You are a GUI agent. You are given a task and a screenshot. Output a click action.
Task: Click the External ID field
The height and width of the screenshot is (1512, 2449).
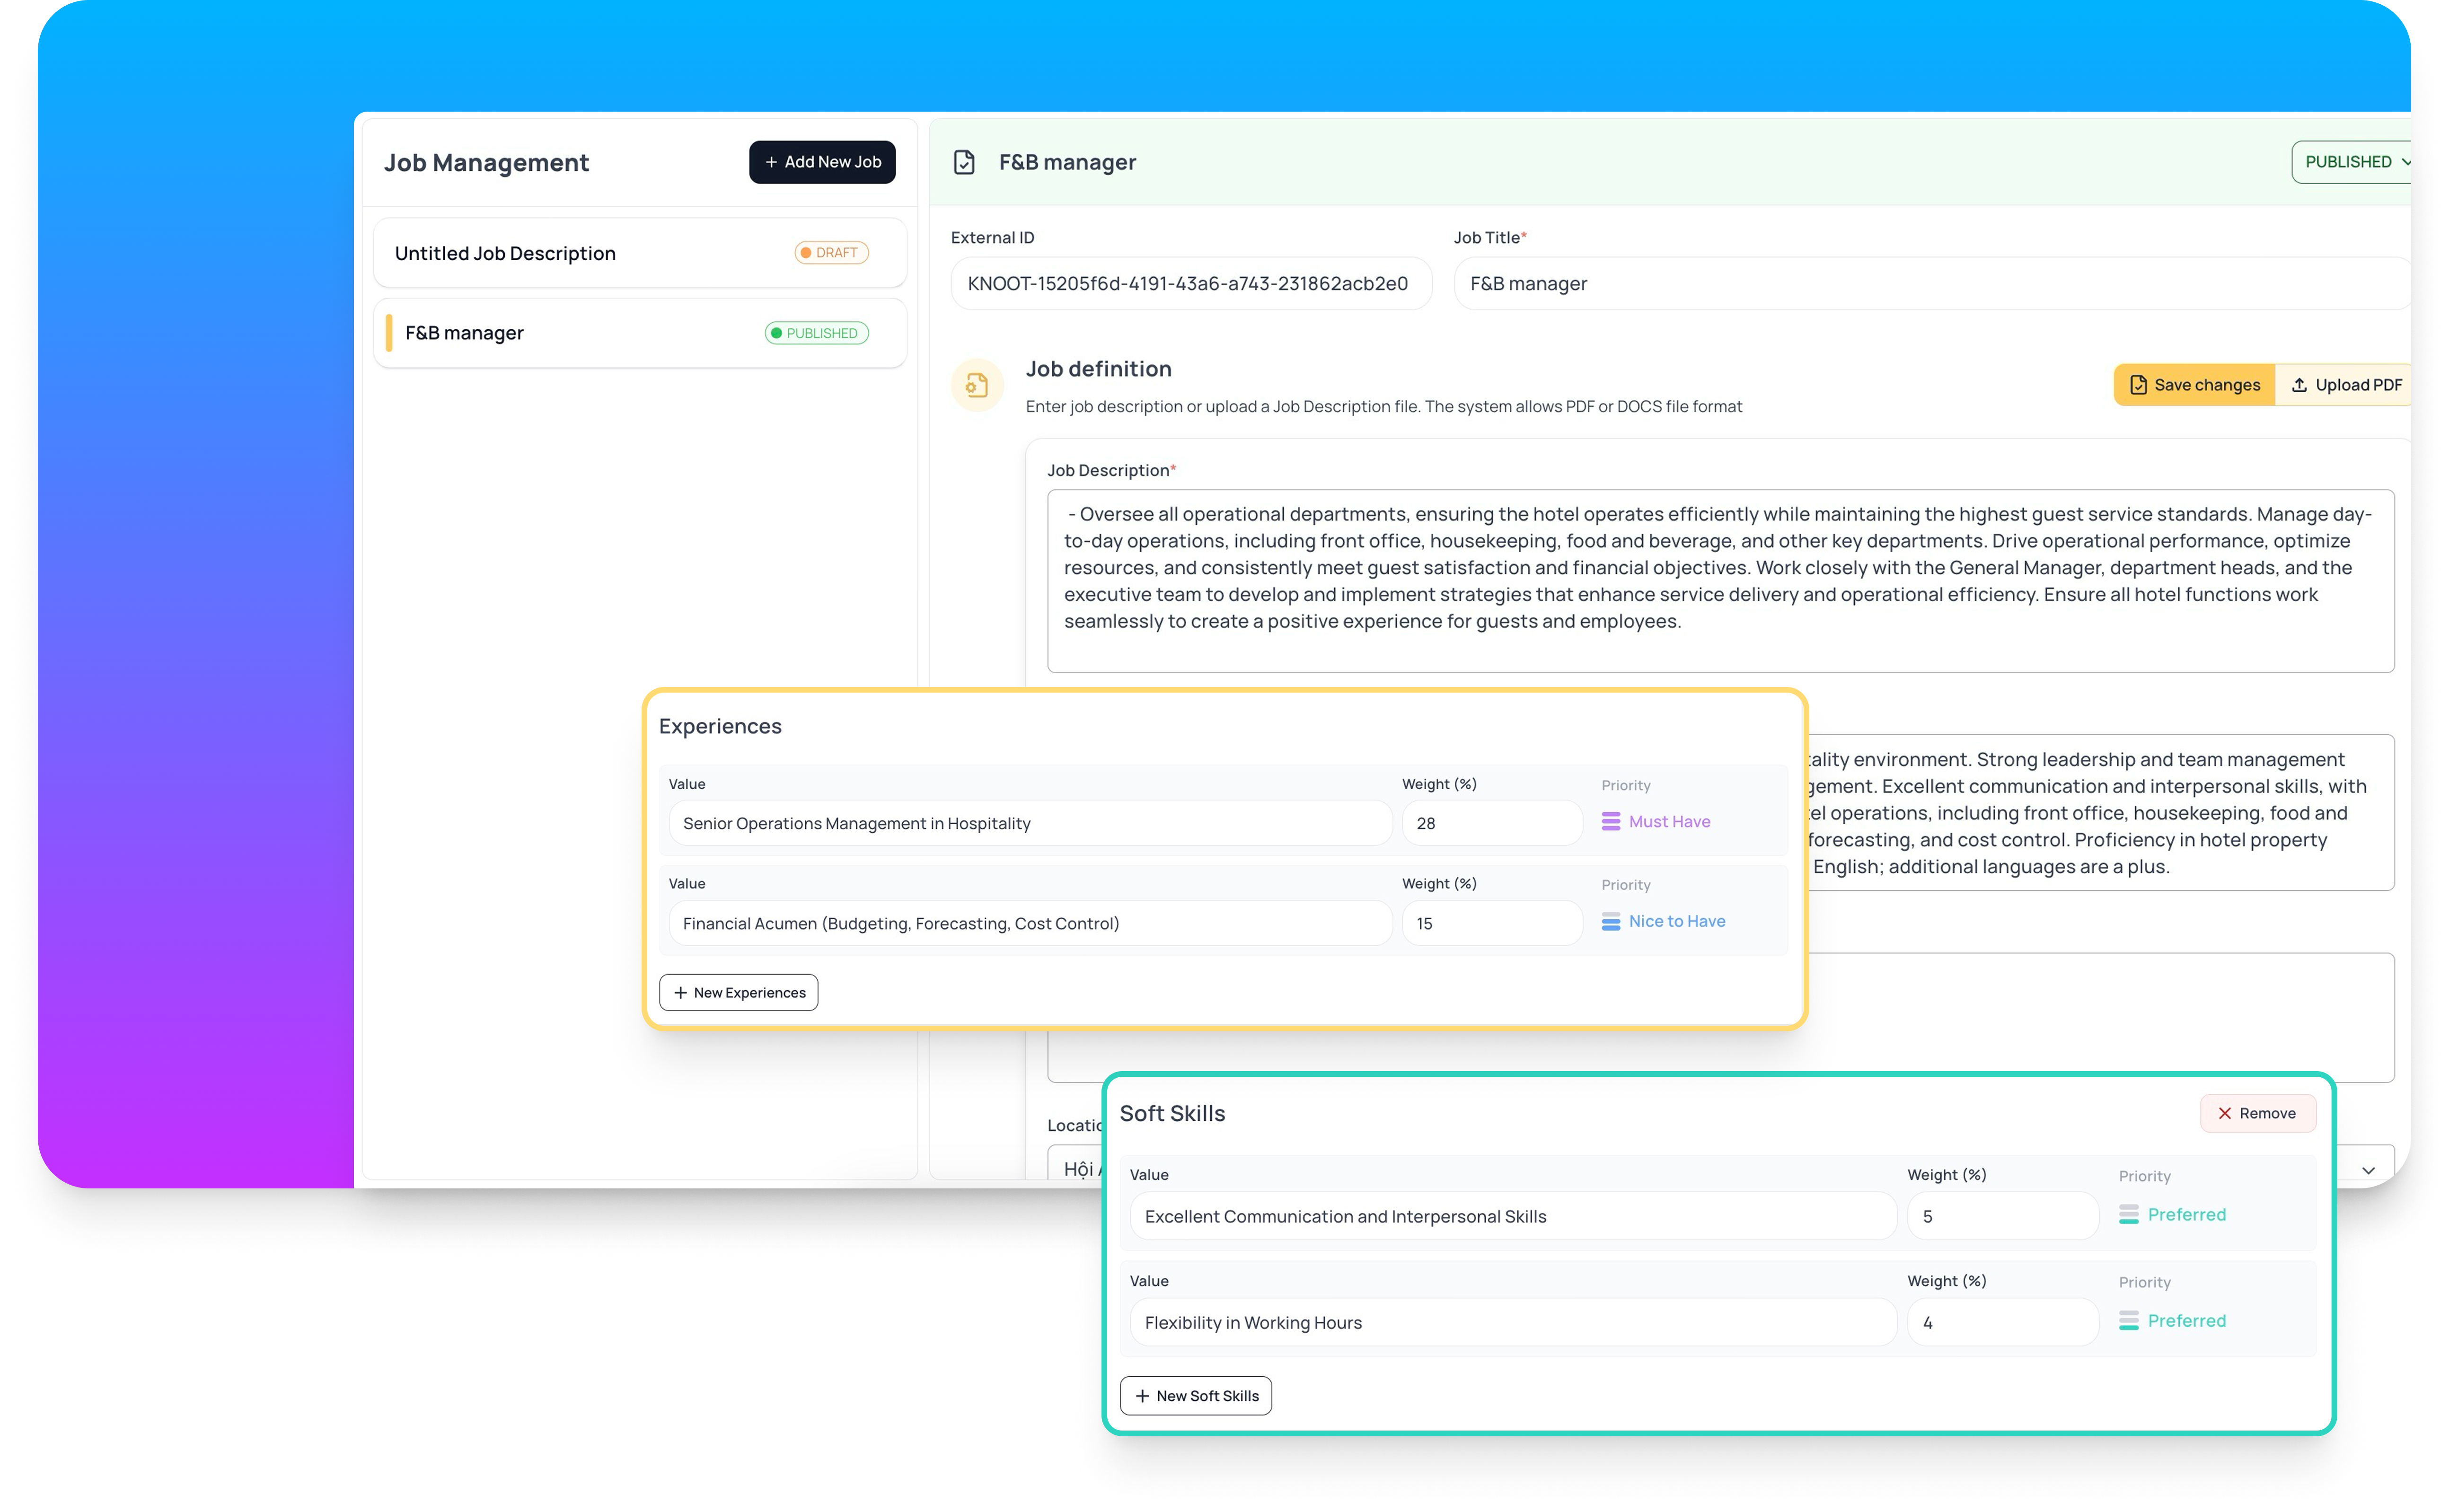tap(1190, 284)
